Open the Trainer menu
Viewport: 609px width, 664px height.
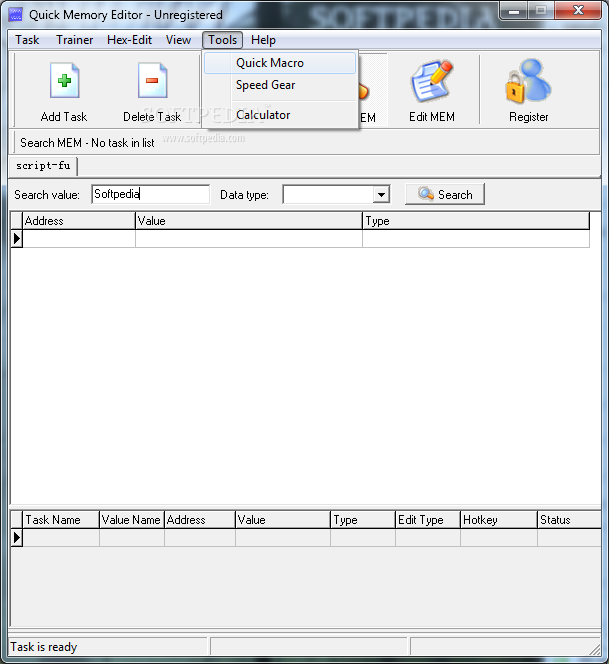pos(75,40)
